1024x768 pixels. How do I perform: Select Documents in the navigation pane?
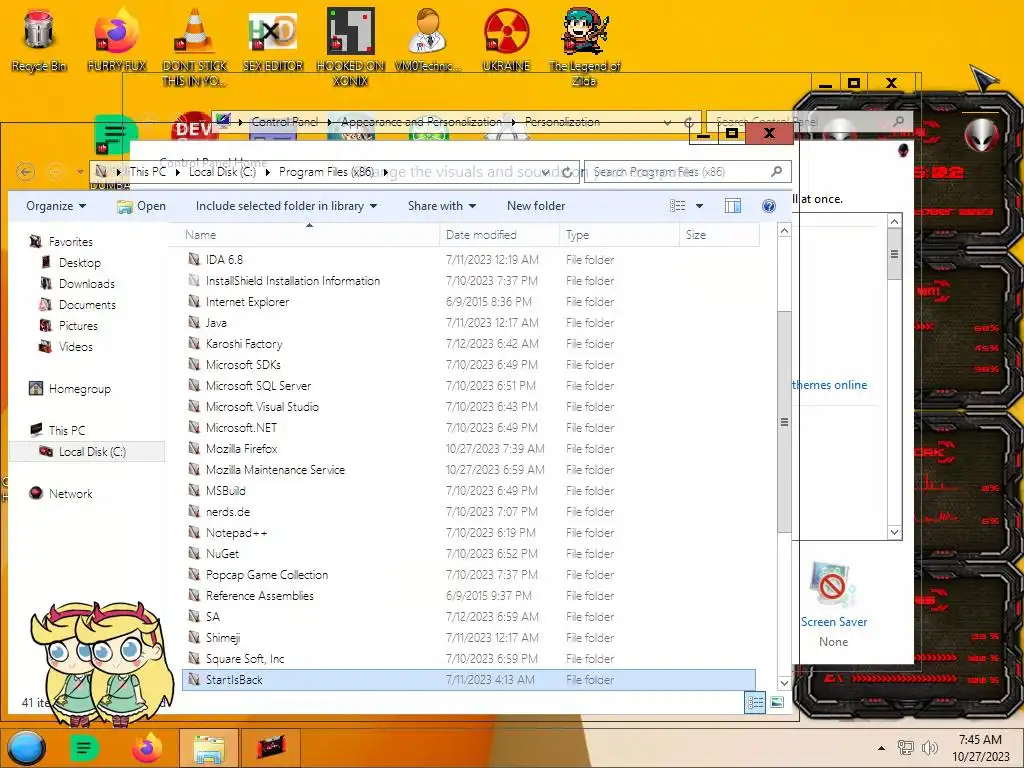coord(87,304)
